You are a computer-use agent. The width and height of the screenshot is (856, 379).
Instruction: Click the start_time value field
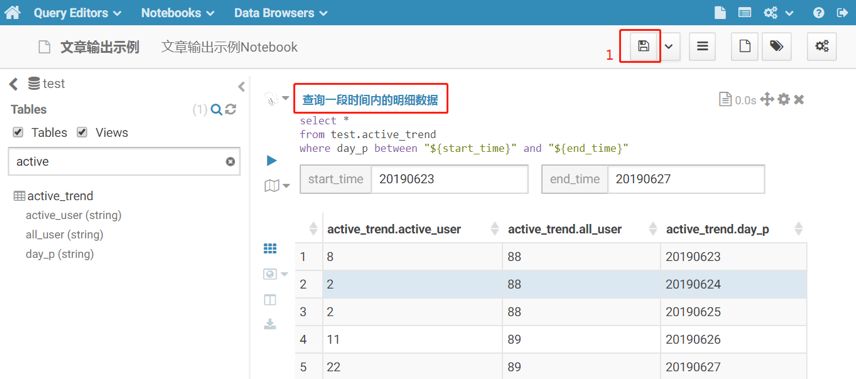tap(449, 179)
